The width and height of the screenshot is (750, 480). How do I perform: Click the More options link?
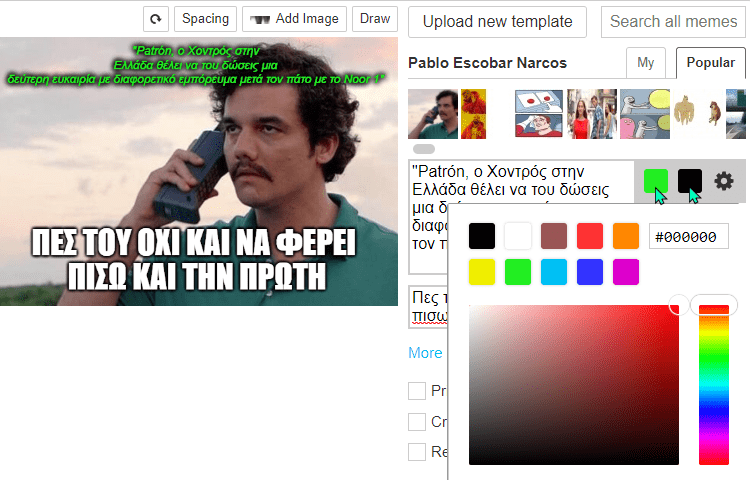[425, 353]
